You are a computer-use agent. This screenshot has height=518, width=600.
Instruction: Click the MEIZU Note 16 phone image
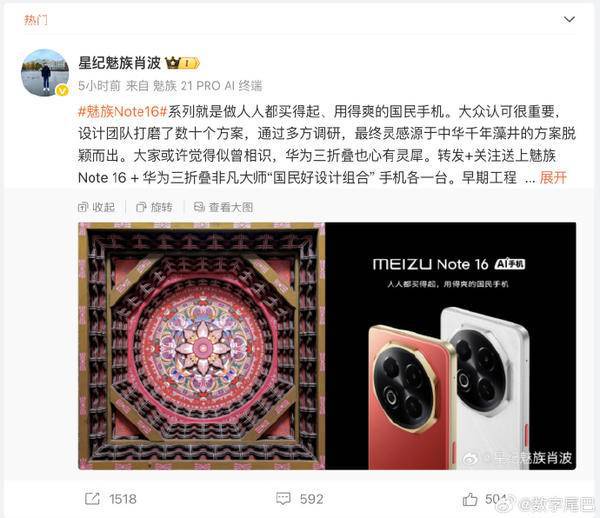click(x=450, y=346)
